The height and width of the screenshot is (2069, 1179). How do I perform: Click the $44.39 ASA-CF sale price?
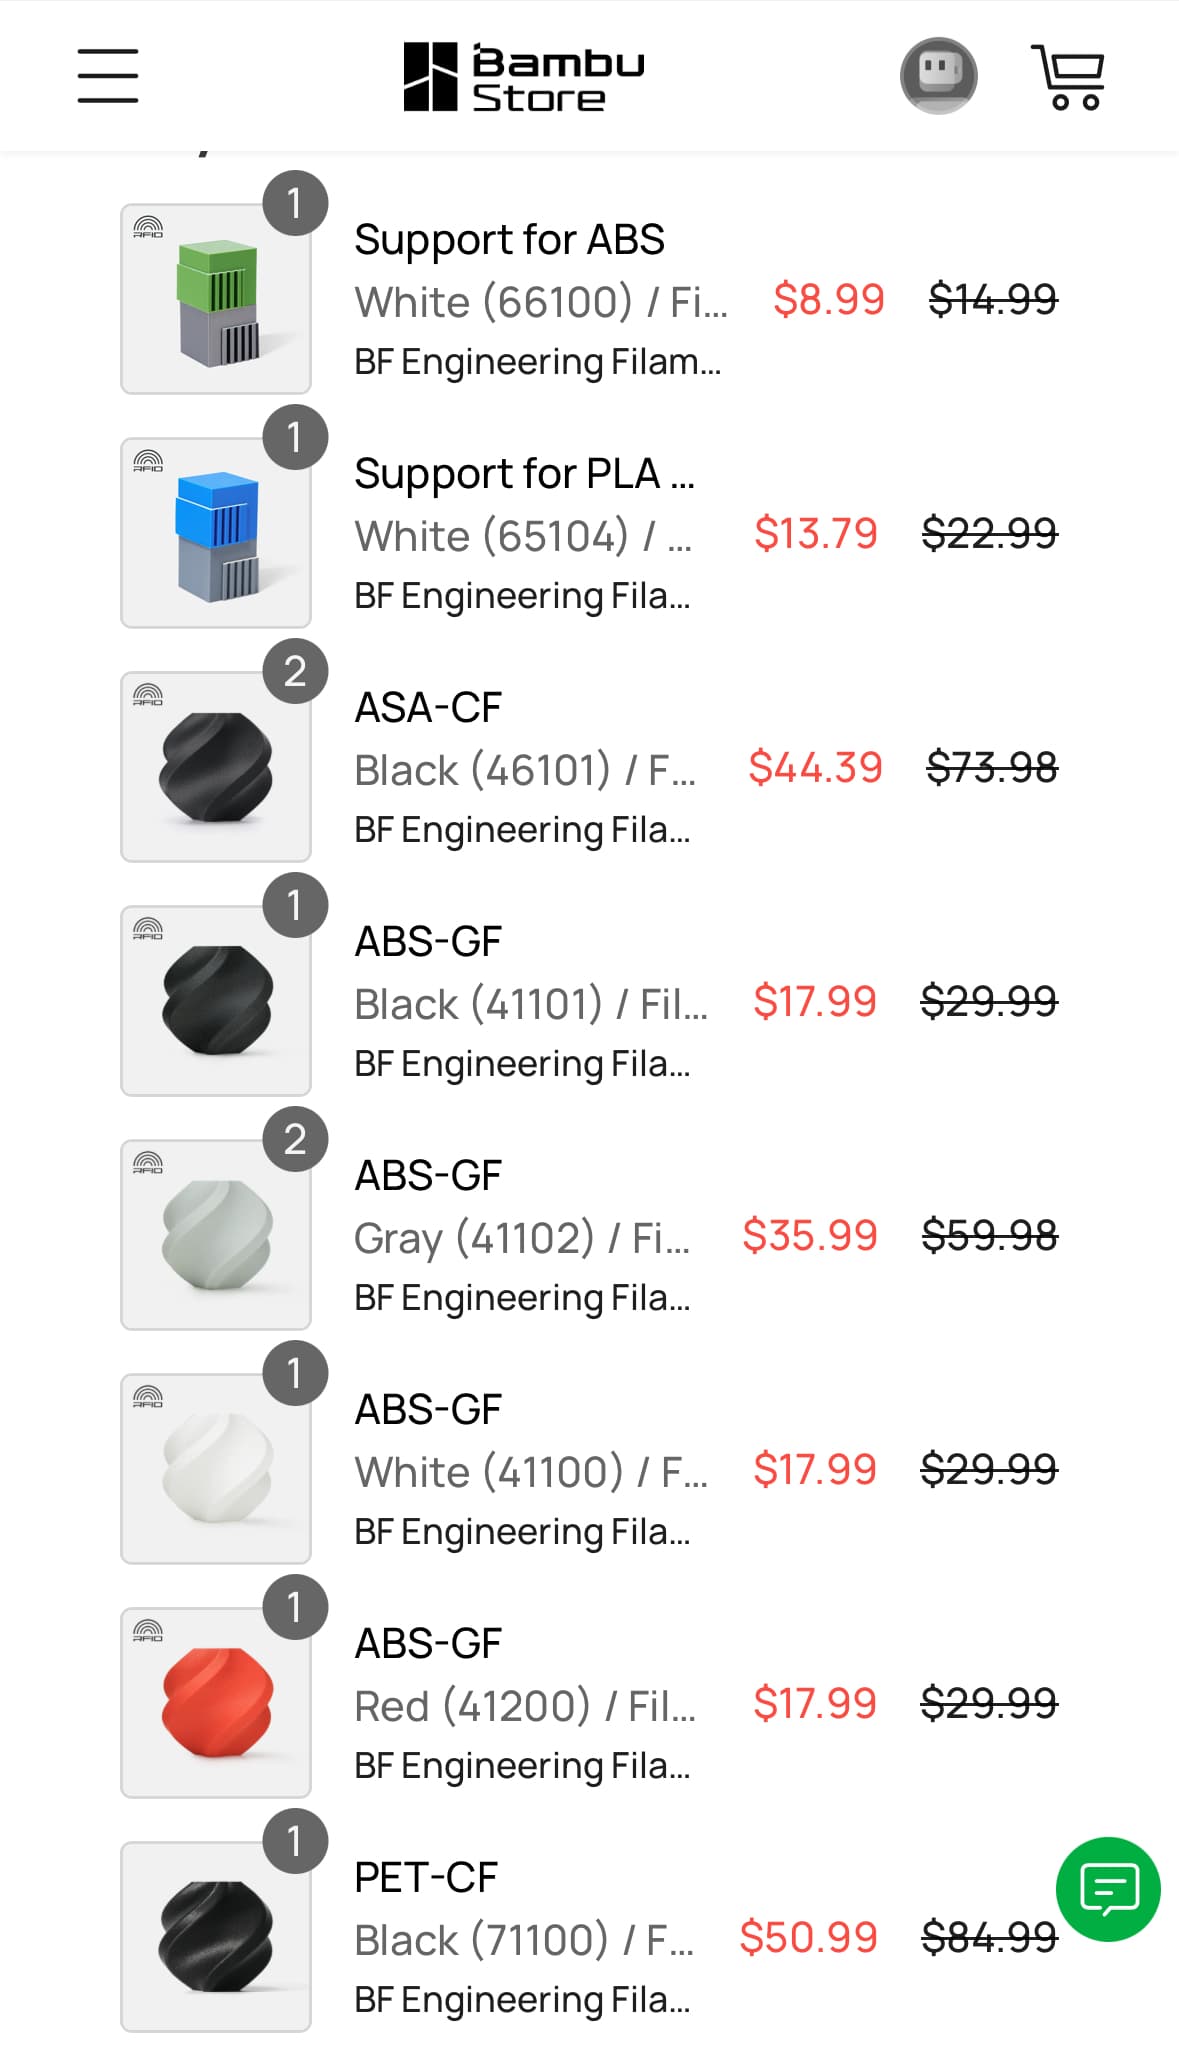tap(815, 768)
